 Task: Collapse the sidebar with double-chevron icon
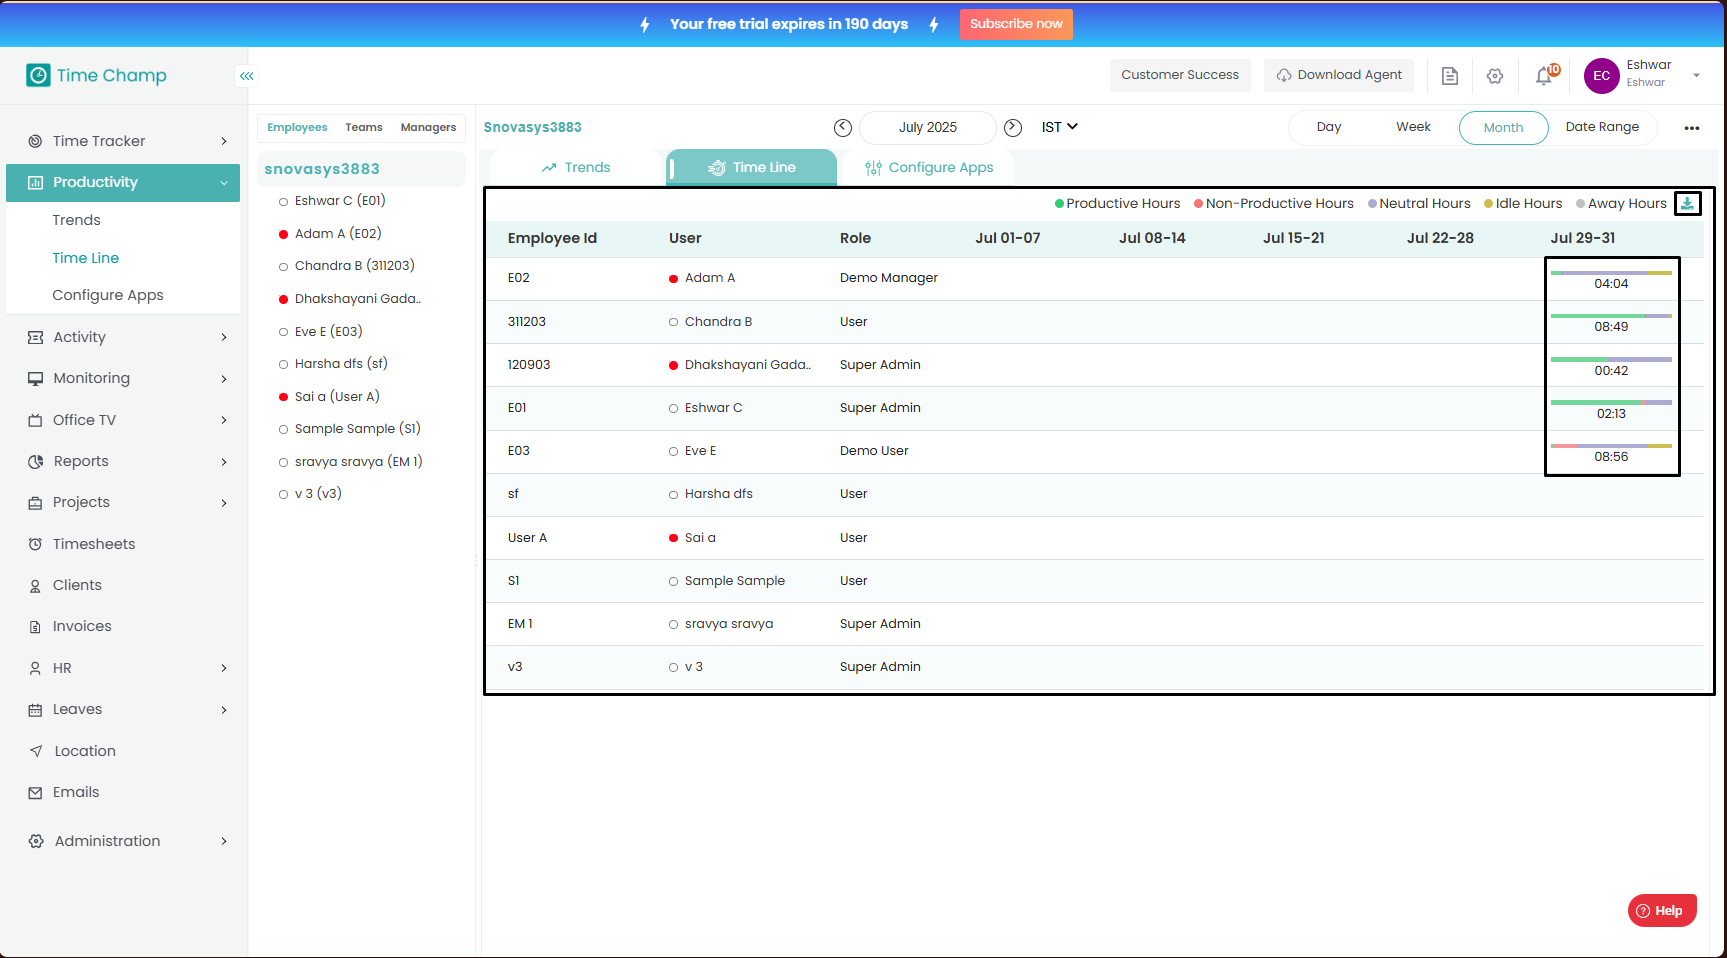click(246, 76)
